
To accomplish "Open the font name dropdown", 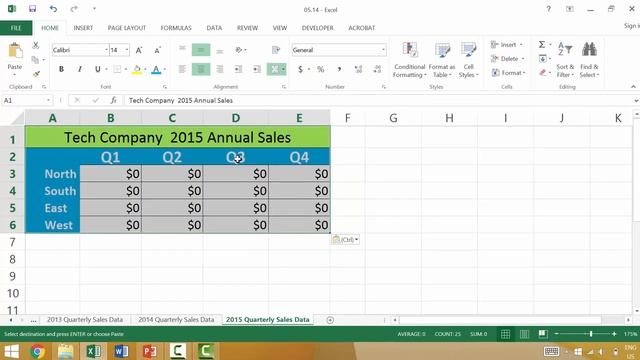I will (x=106, y=50).
